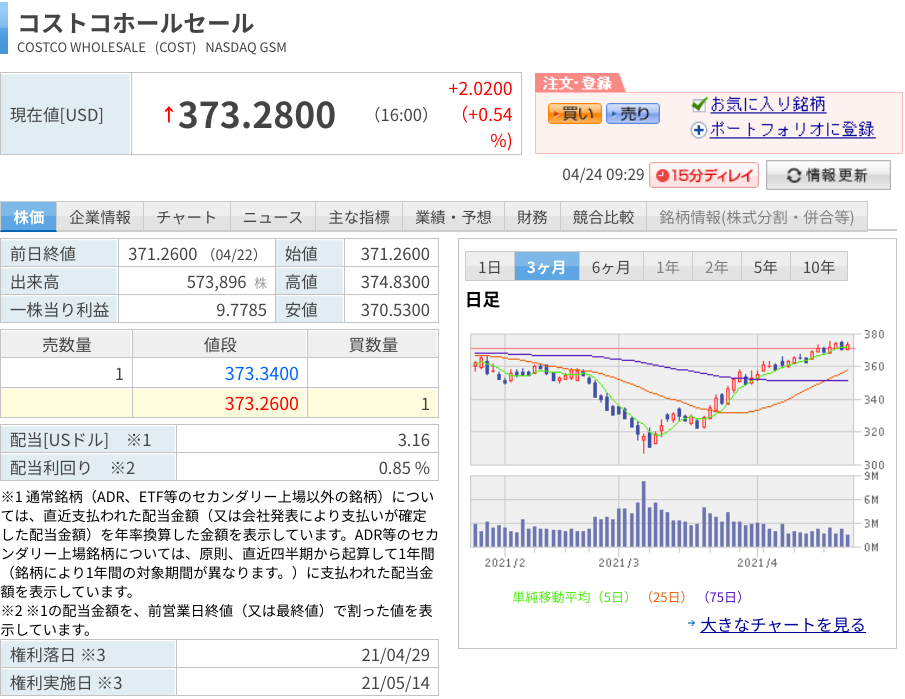Click the earnings per share value 9.7785
Viewport: 905px width, 699px height.
point(241,310)
